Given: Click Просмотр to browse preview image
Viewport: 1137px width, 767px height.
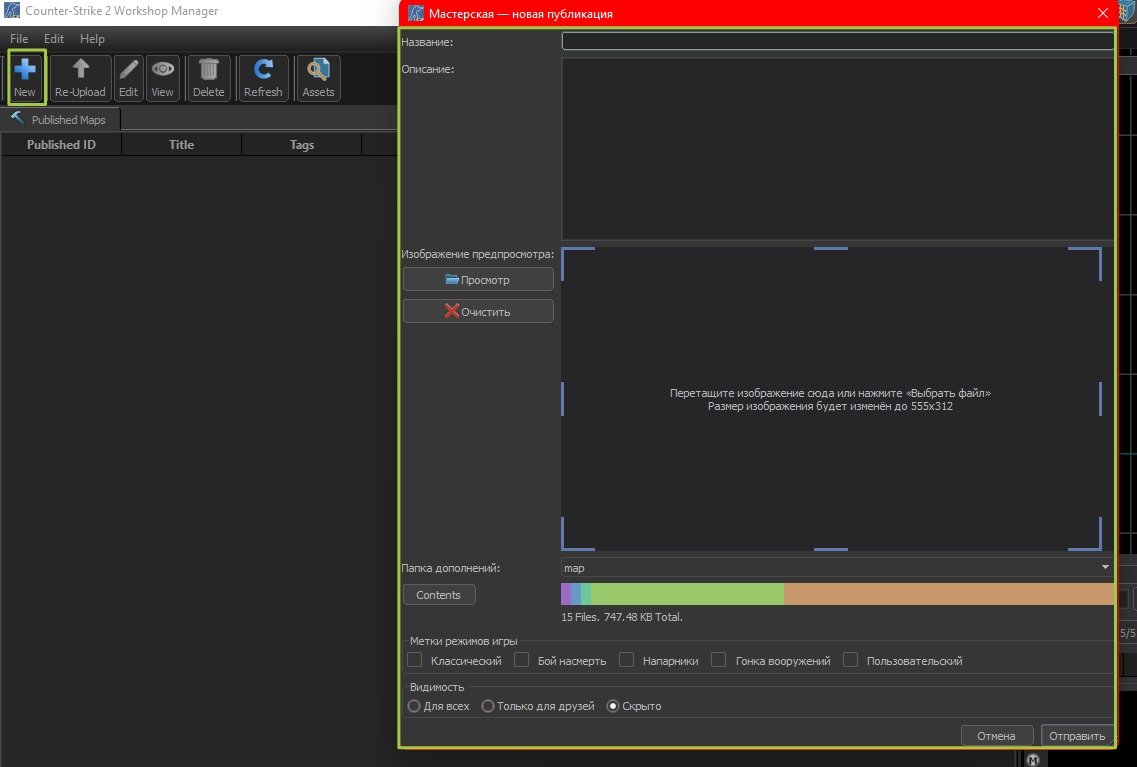Looking at the screenshot, I should [478, 280].
